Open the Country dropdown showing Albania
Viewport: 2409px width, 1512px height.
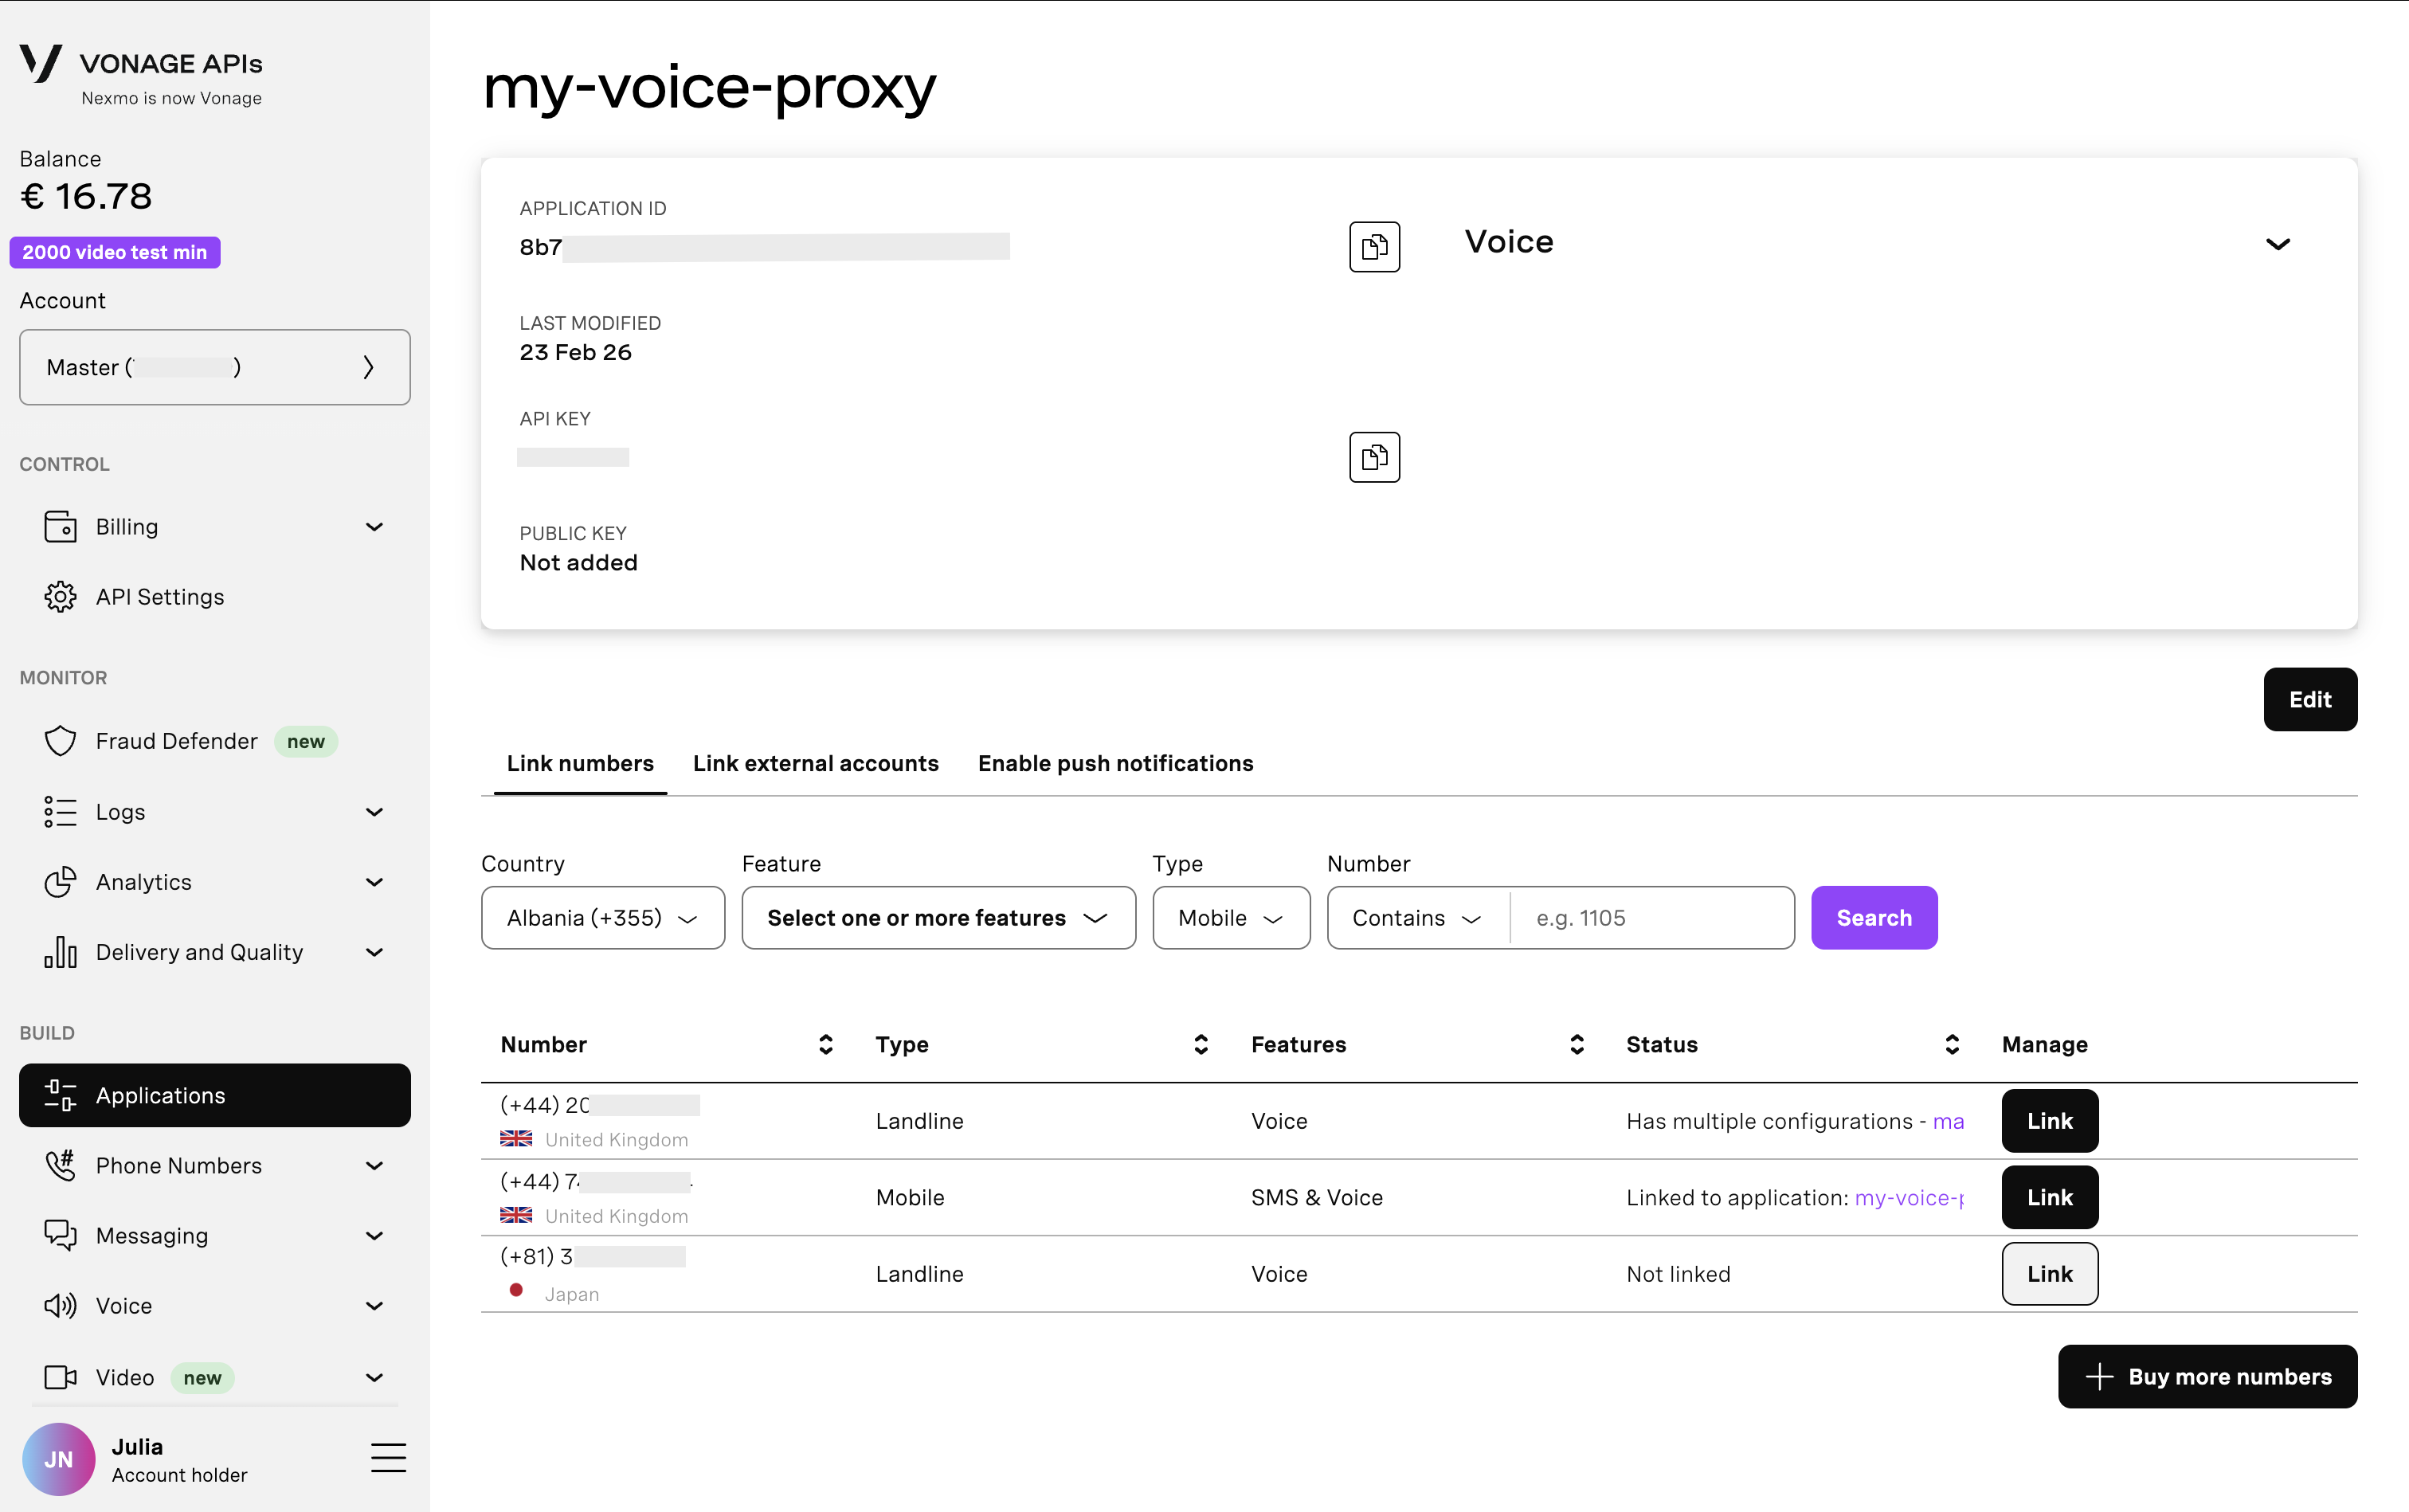tap(602, 917)
